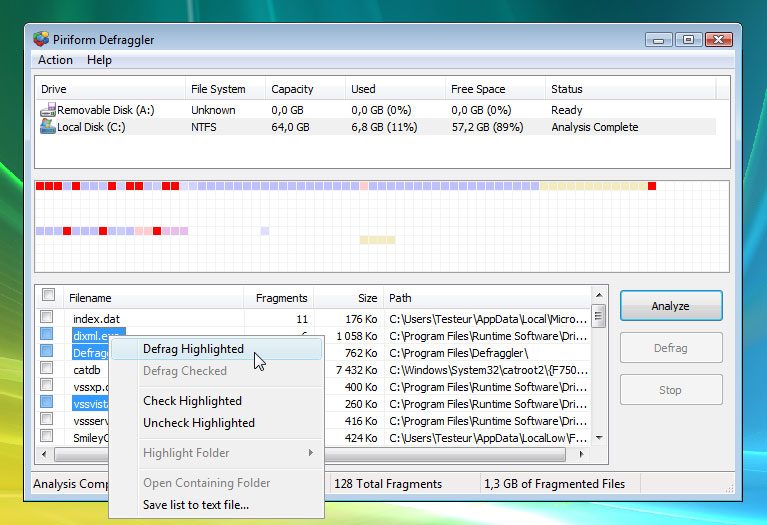Select the Local Disk (C:) drive icon
The image size is (767, 525).
pos(48,127)
